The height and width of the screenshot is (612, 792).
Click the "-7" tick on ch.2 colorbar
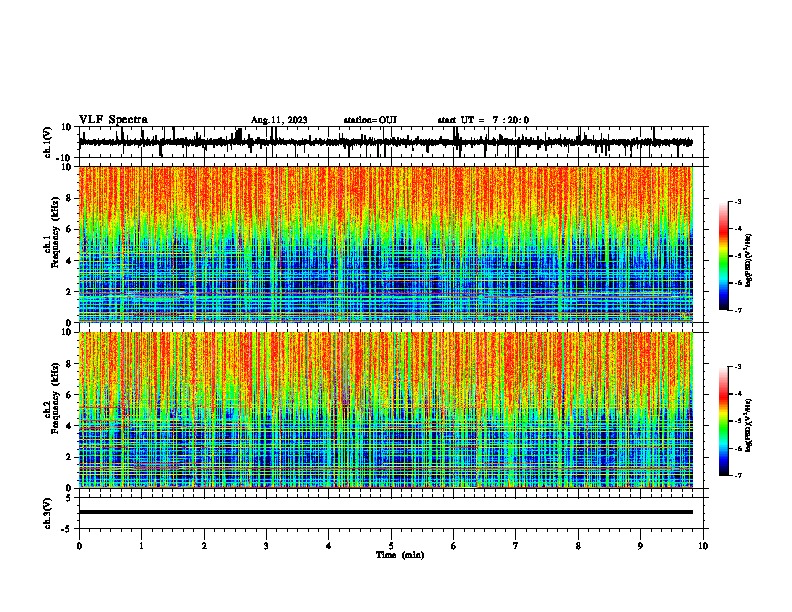point(737,475)
